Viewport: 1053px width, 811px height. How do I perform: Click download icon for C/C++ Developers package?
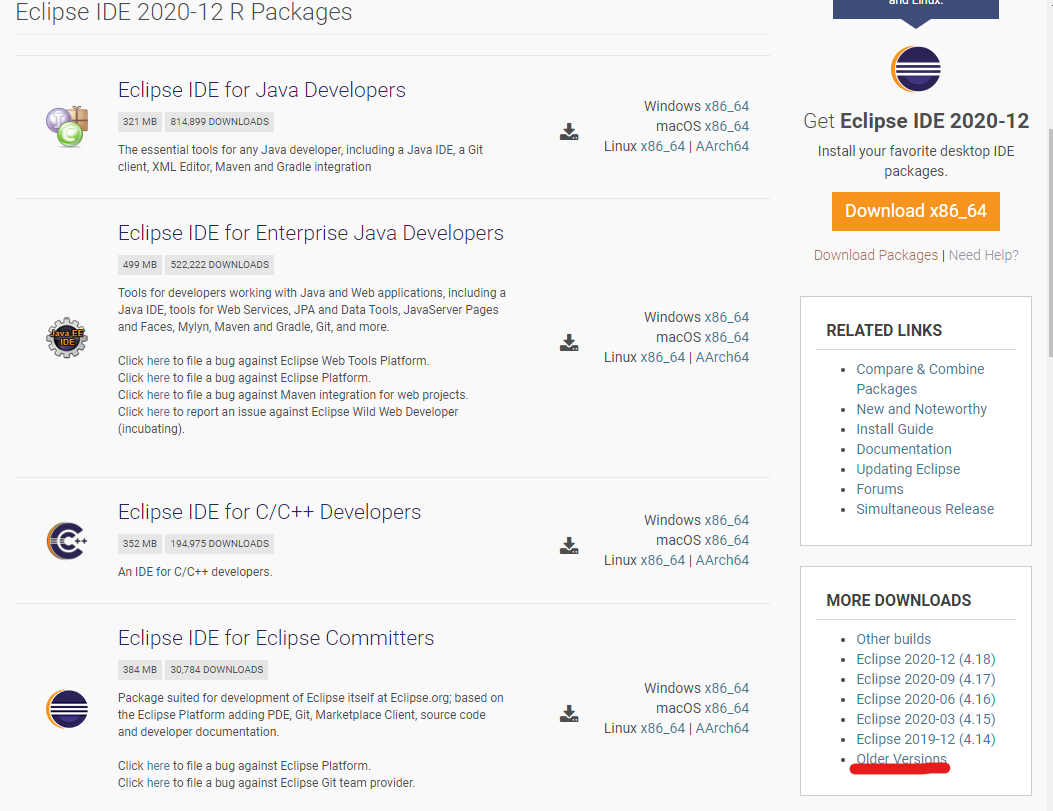pyautogui.click(x=569, y=545)
